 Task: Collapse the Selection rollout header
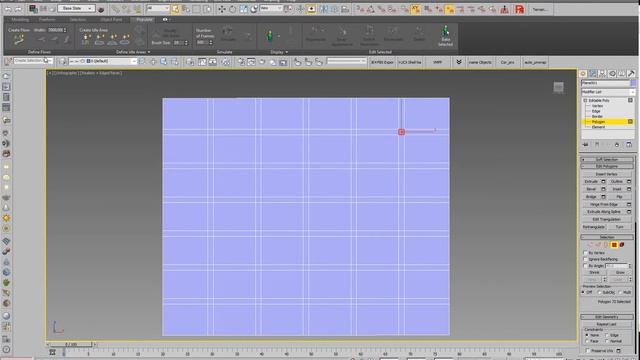(607, 237)
